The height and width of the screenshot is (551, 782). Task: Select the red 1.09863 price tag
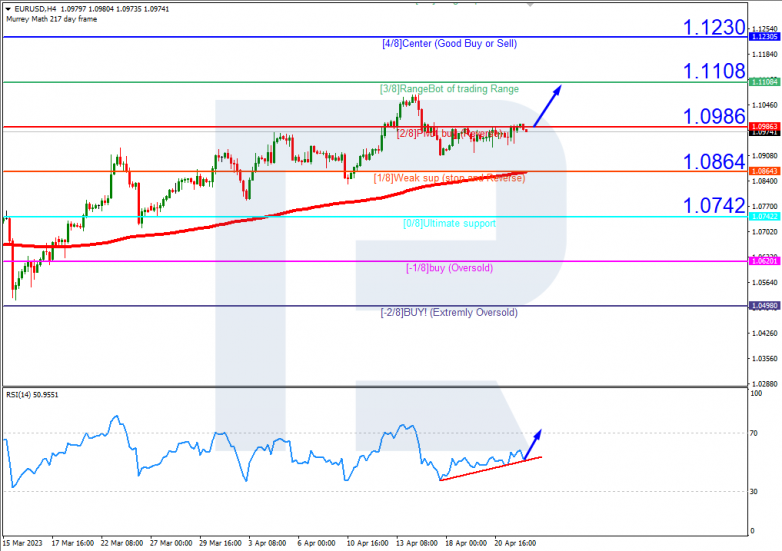[764, 127]
